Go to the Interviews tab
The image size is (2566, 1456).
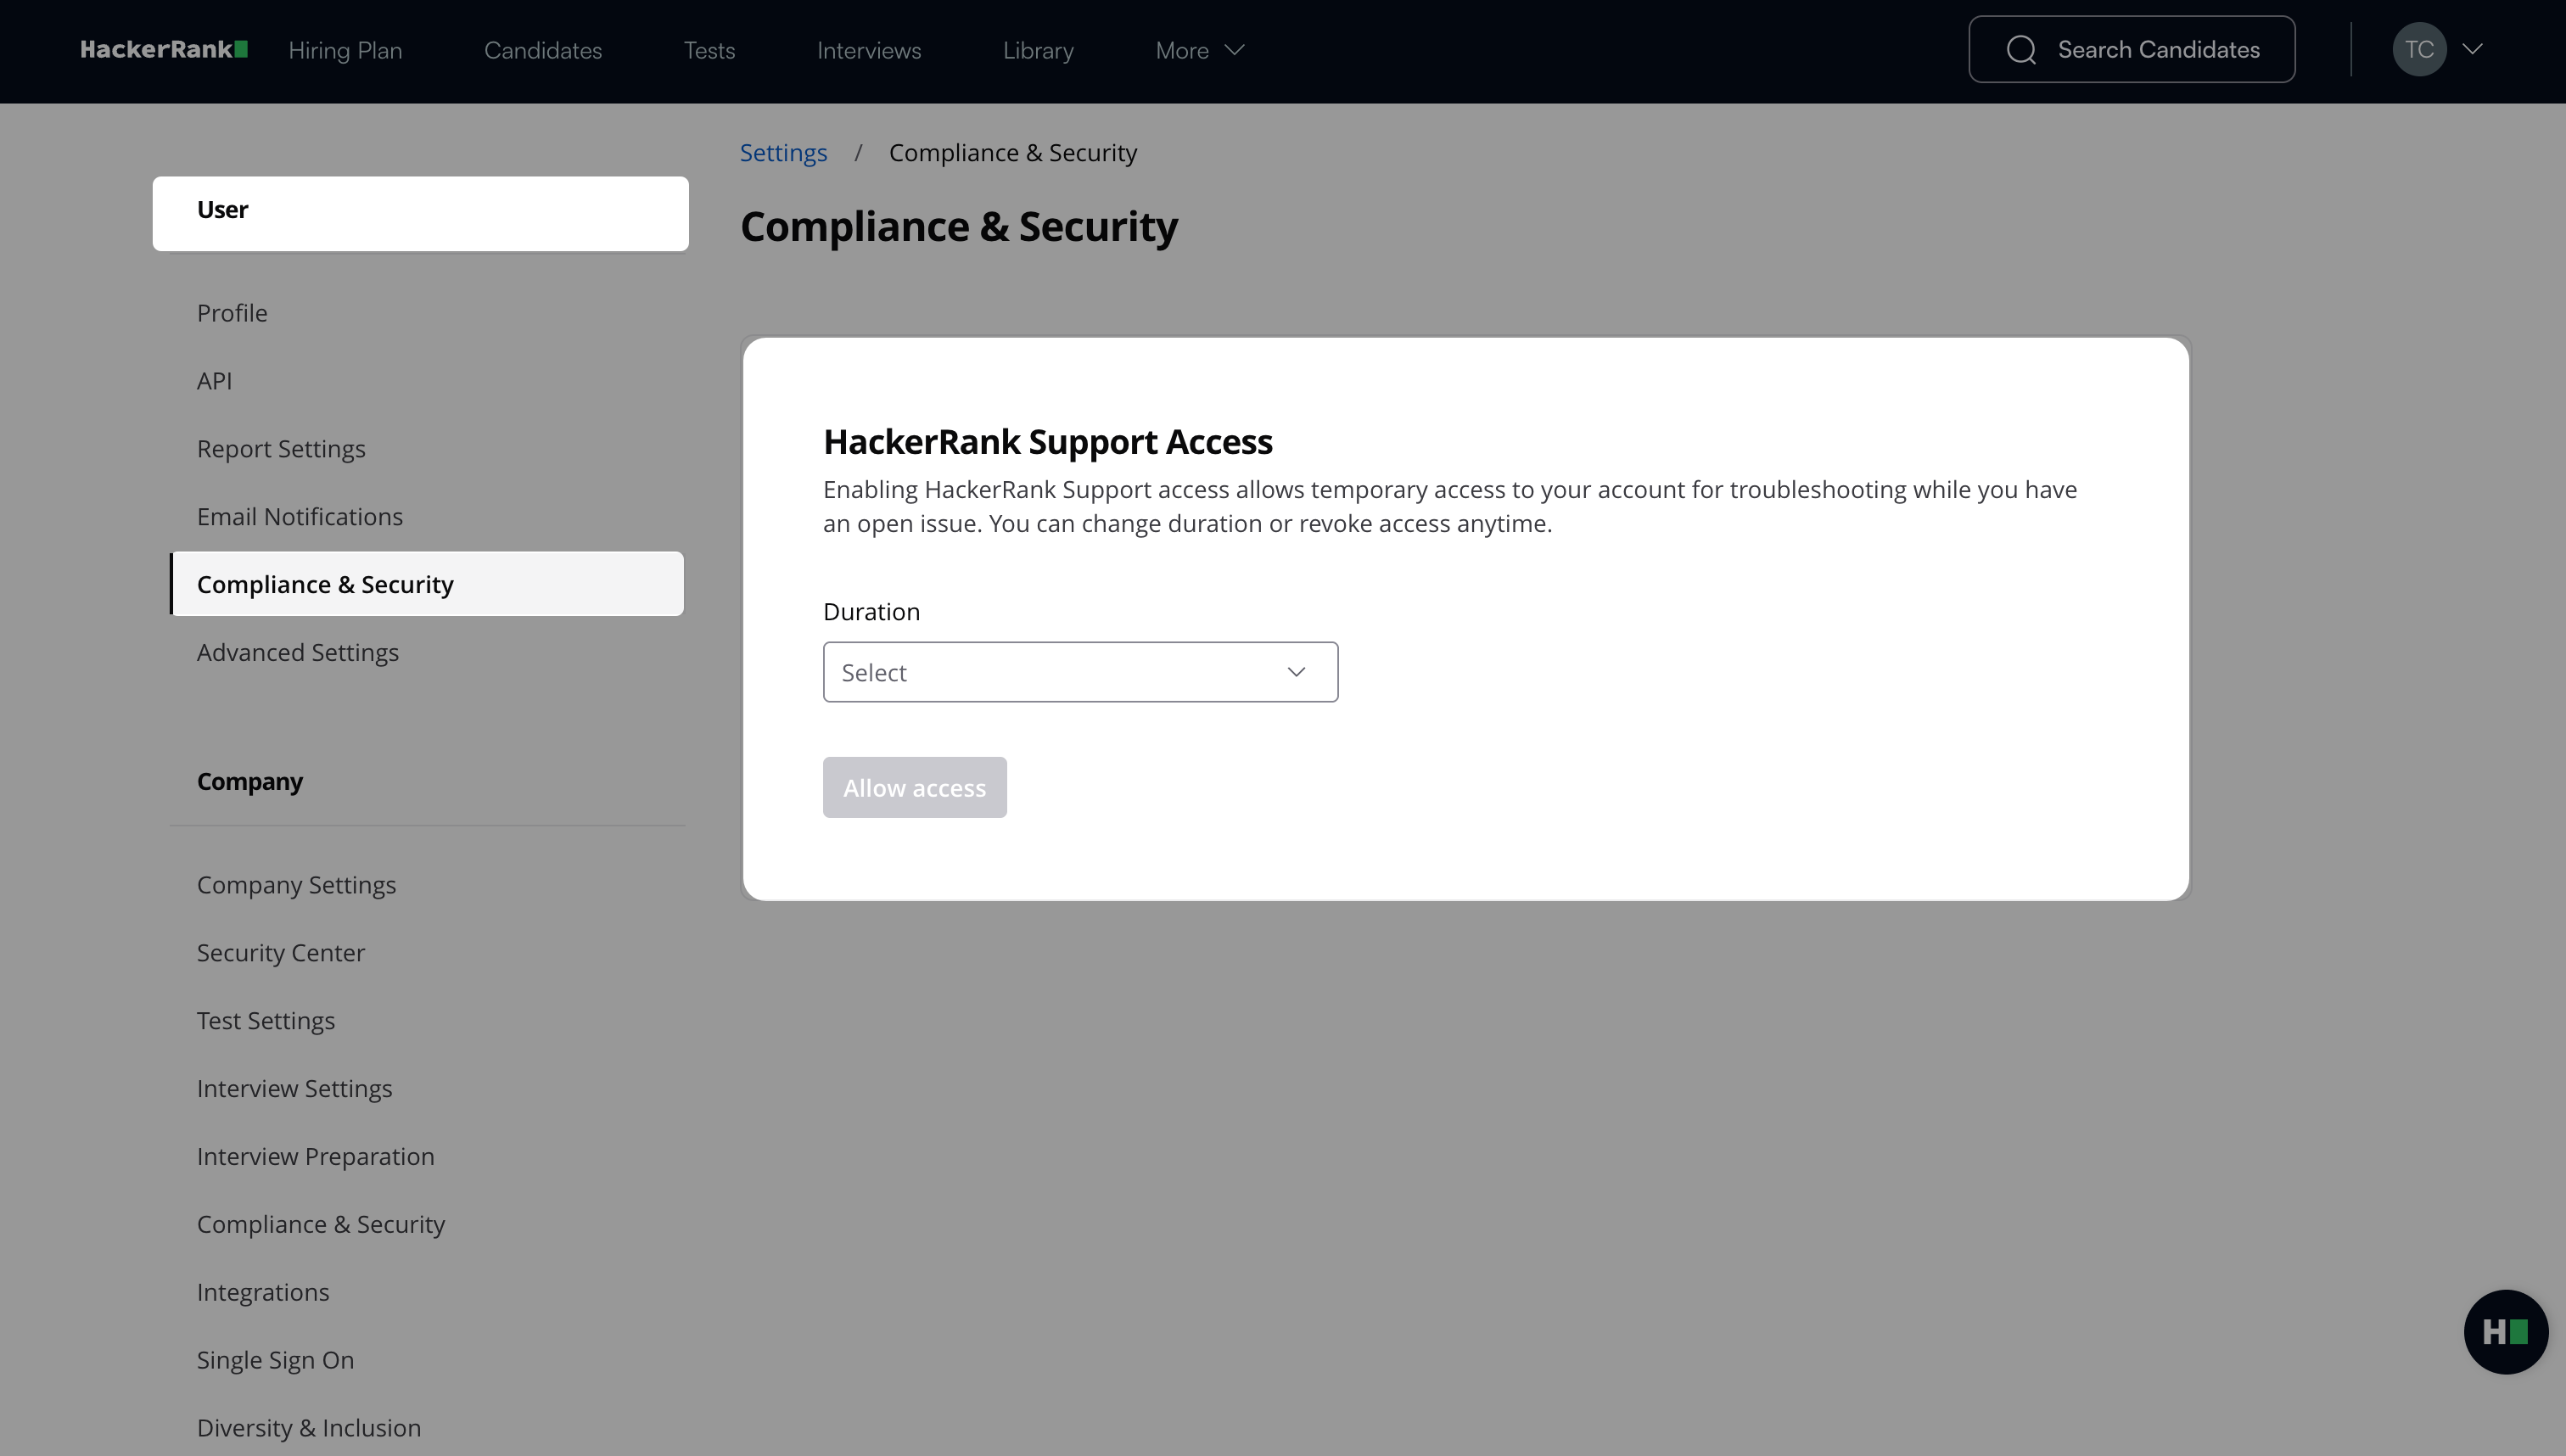click(869, 50)
